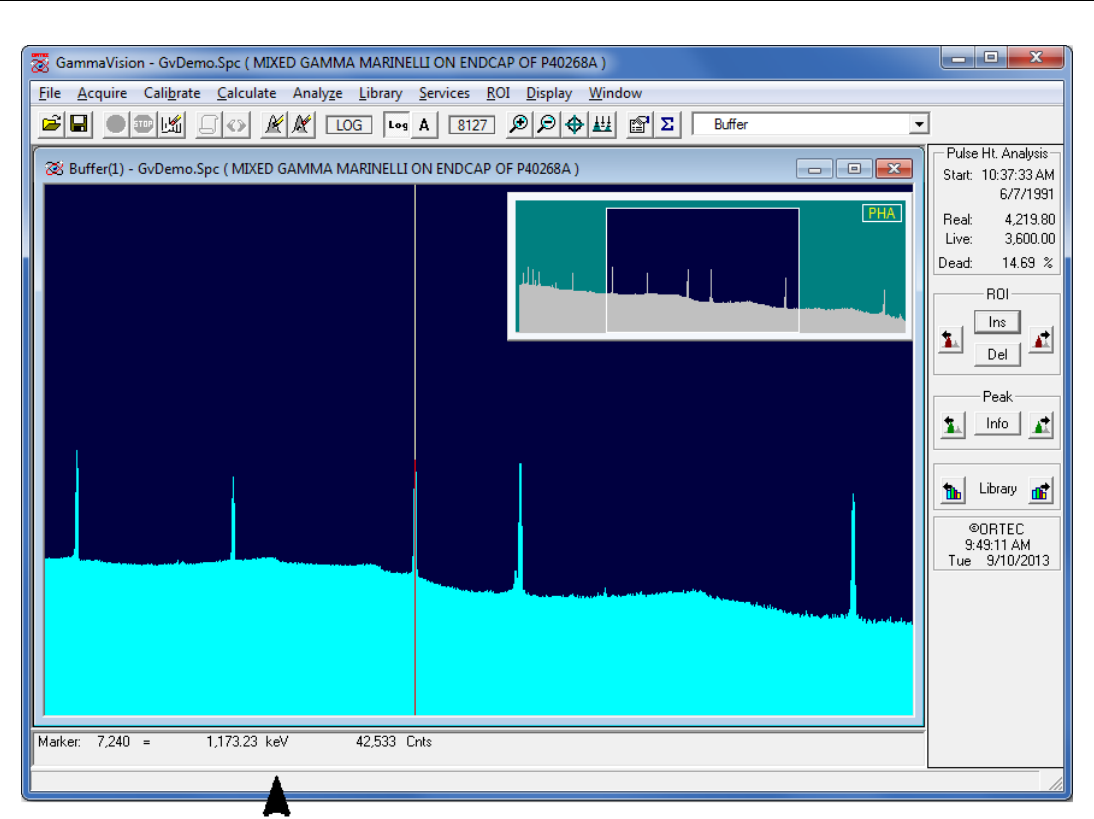Click the STOP acquisition icon
The height and width of the screenshot is (819, 1094).
143,125
